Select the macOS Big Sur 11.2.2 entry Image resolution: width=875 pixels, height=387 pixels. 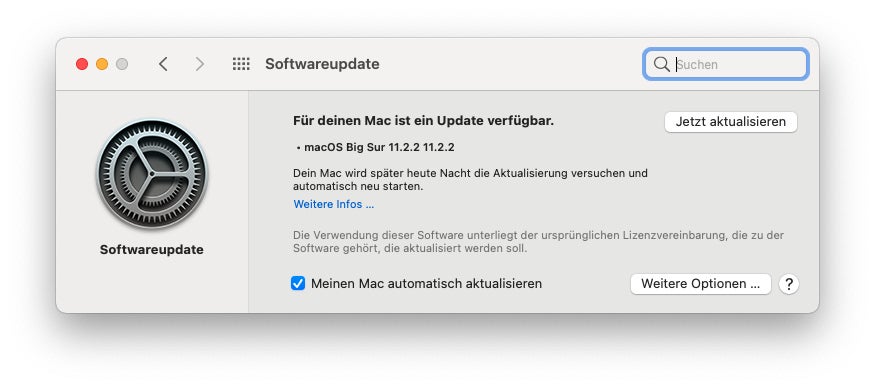point(376,148)
